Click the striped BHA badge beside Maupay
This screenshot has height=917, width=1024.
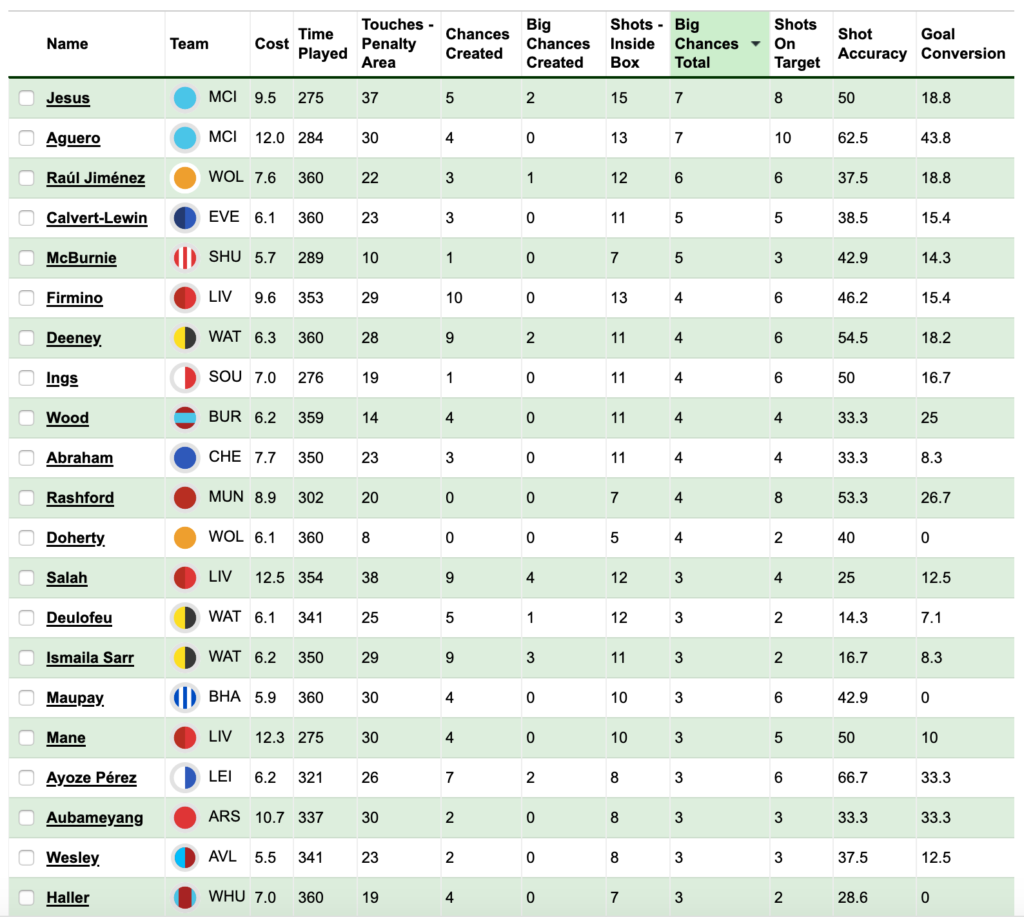click(185, 698)
